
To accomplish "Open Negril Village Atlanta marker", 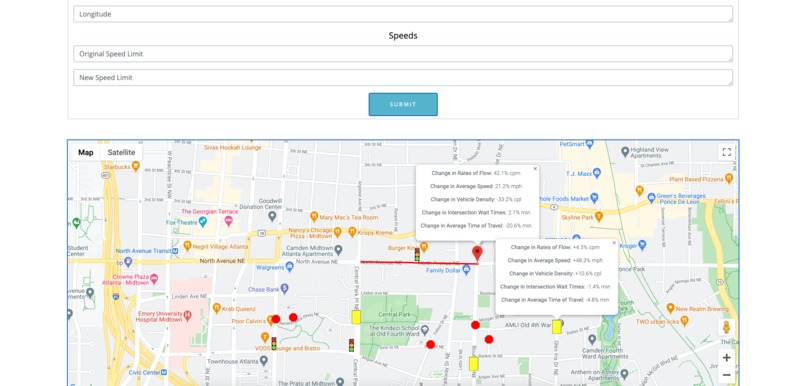I will tap(188, 246).
